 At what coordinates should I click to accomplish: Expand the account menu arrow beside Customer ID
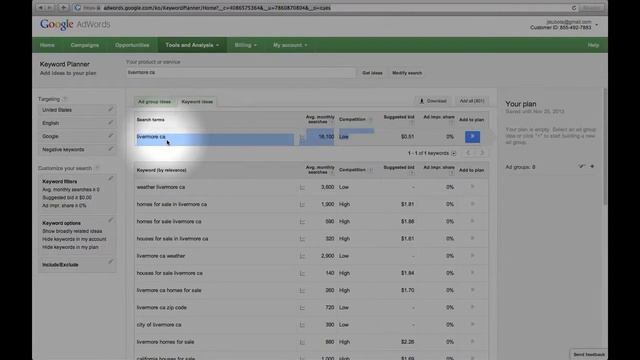[x=597, y=25]
